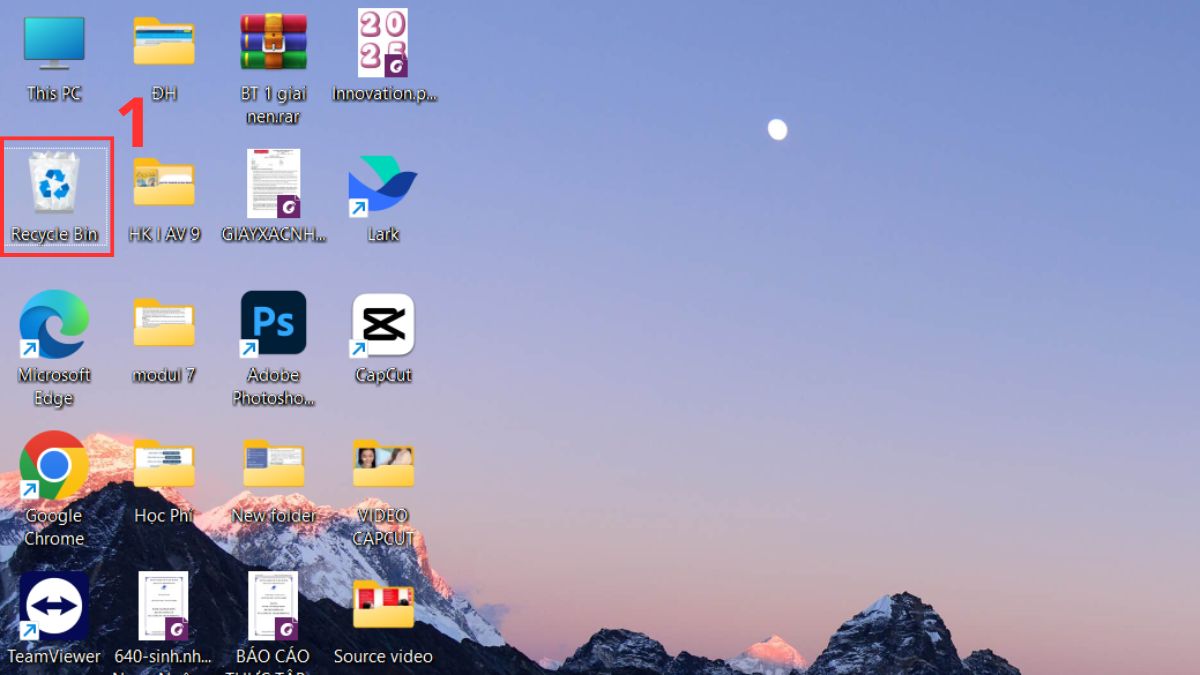Click the "Google Chrome" label text

[x=54, y=528]
